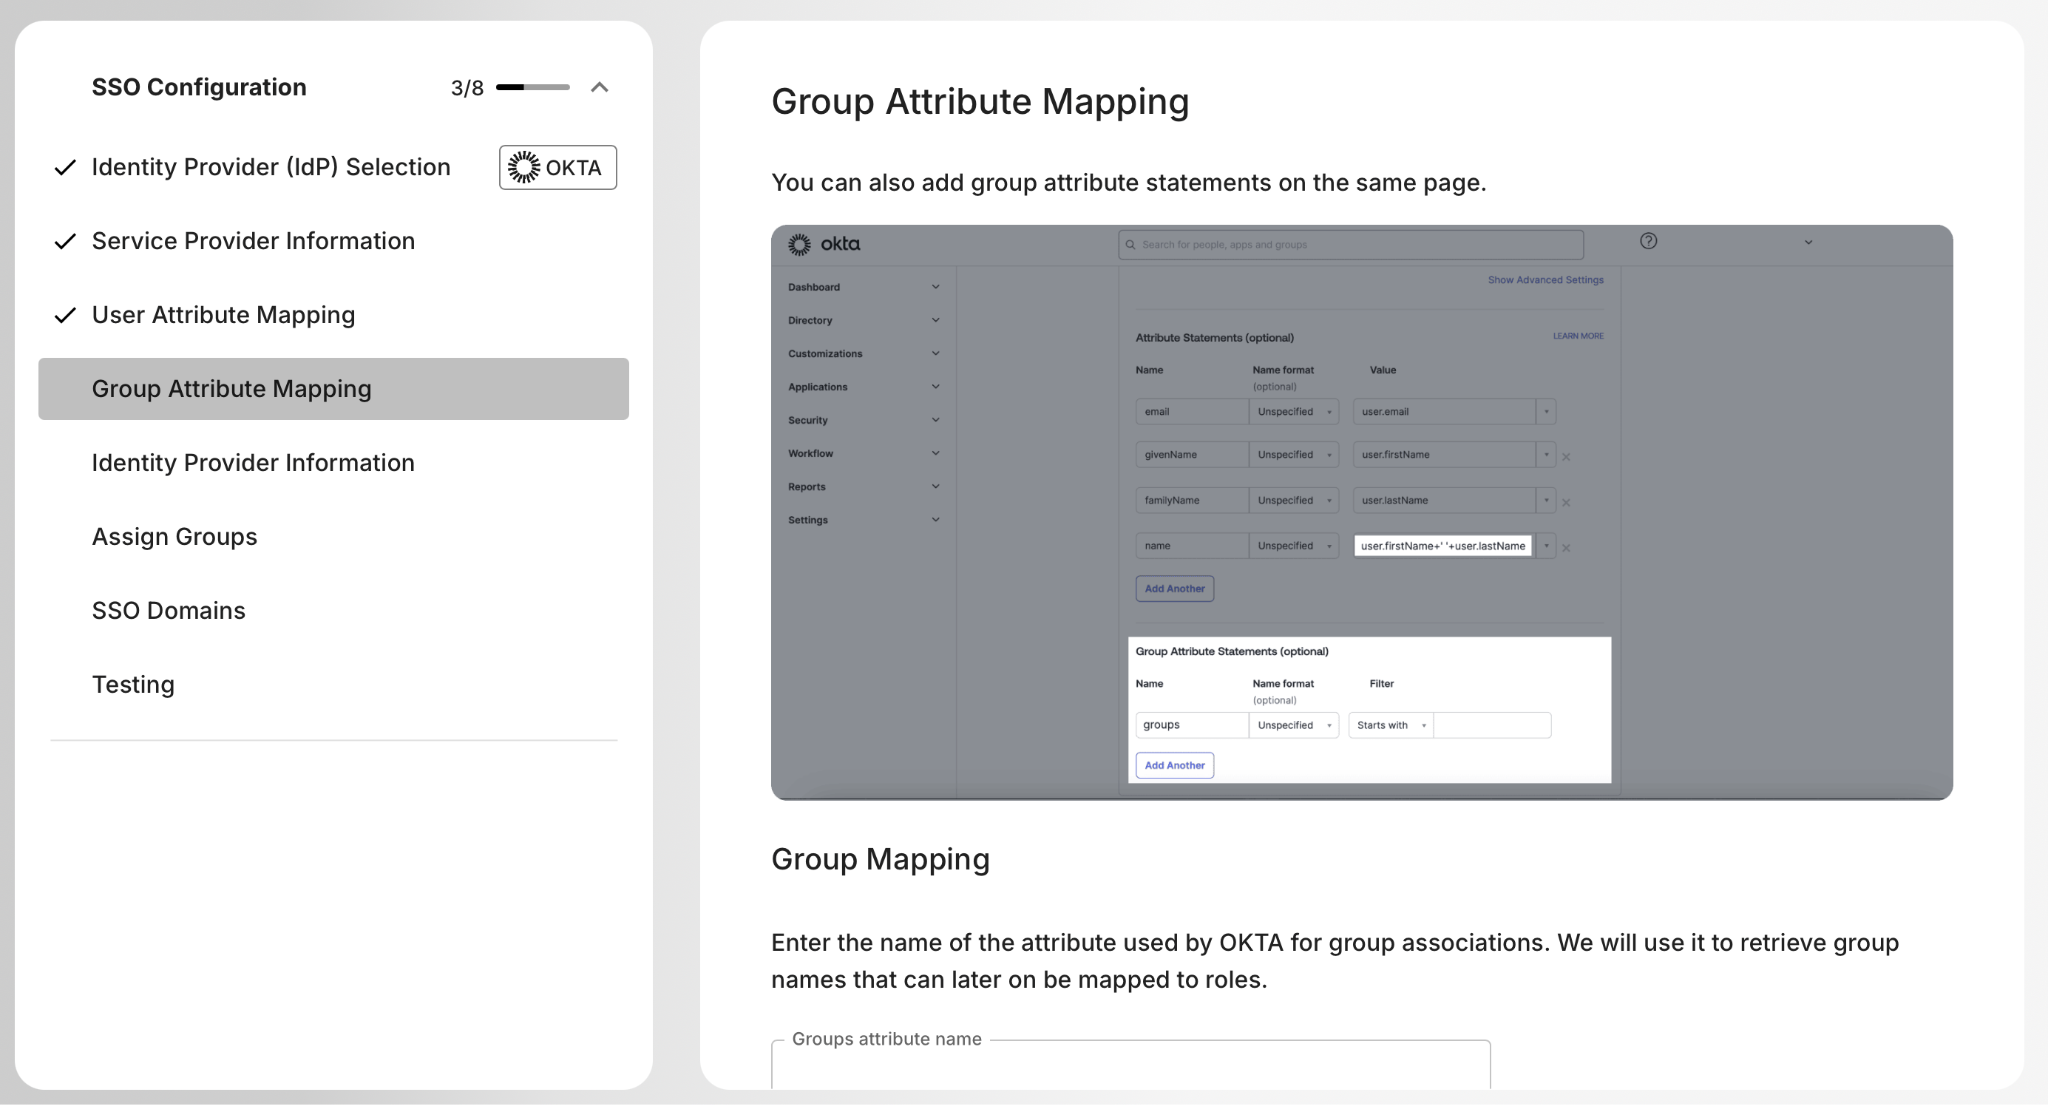The image size is (2048, 1105).
Task: Click the OKTA logo badge
Action: [557, 167]
